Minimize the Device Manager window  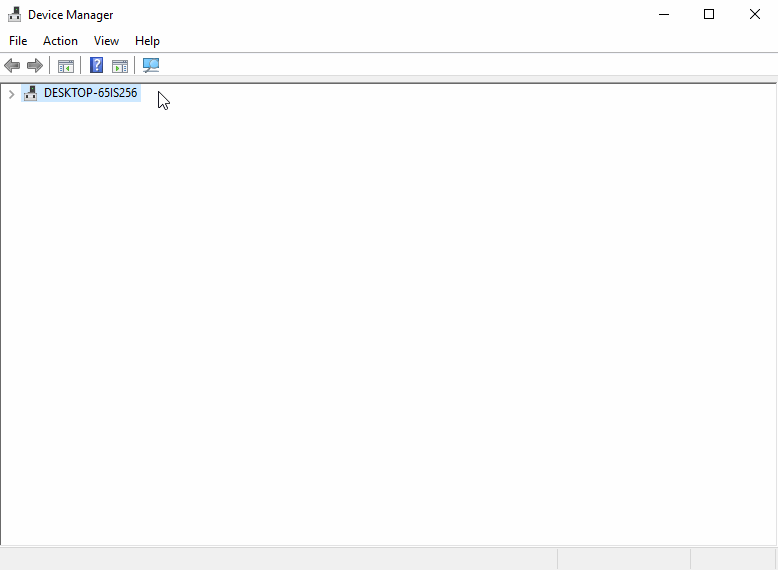point(663,15)
